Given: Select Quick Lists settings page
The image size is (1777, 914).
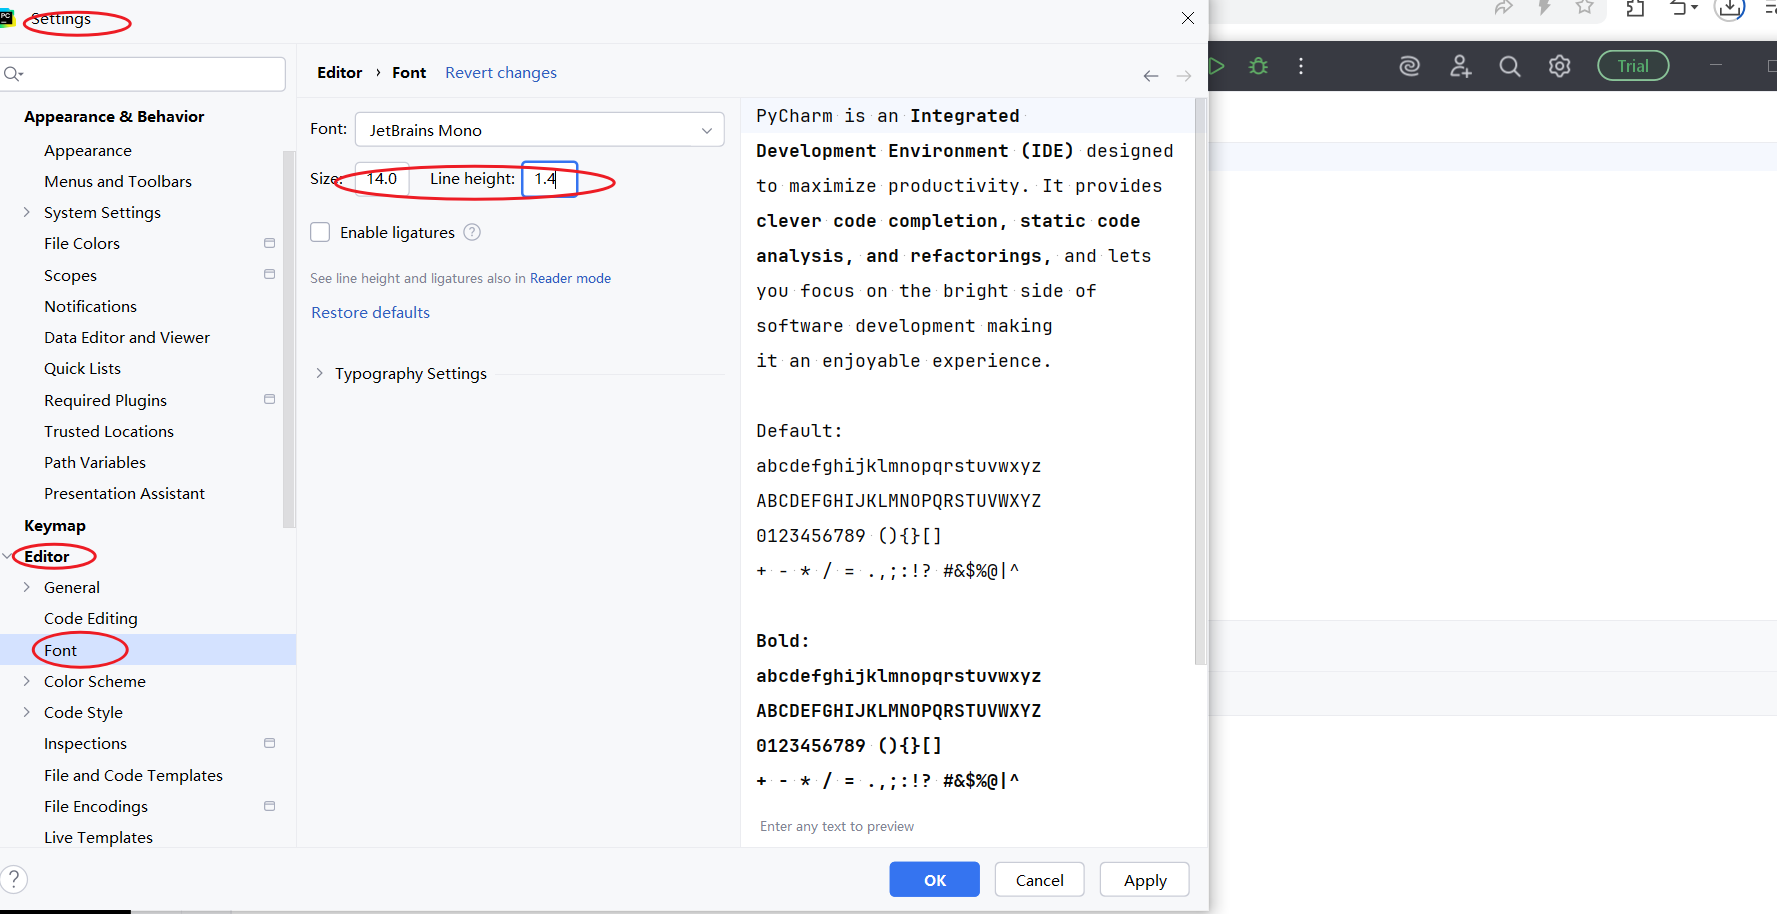Looking at the screenshot, I should click(x=82, y=368).
